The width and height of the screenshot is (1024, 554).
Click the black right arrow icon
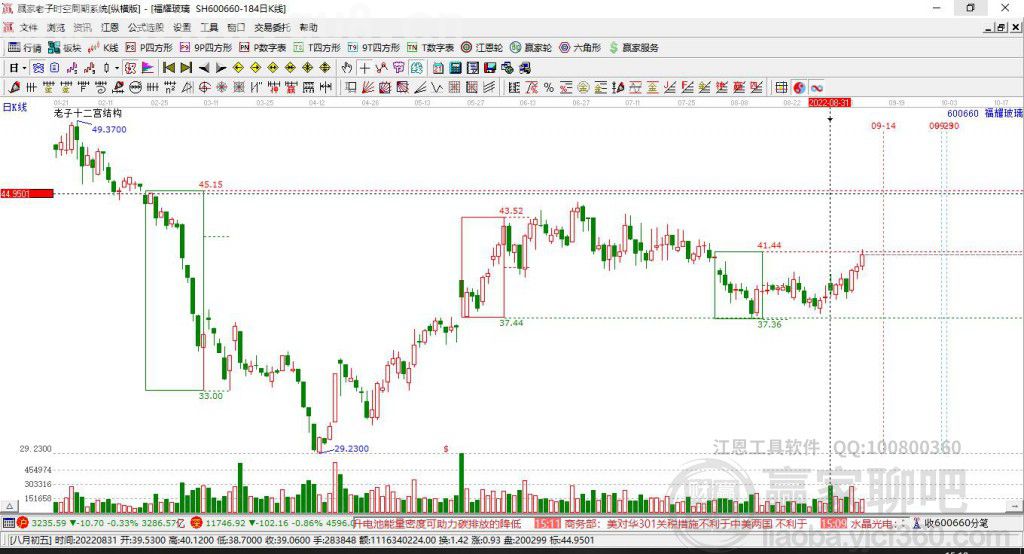(x=221, y=68)
